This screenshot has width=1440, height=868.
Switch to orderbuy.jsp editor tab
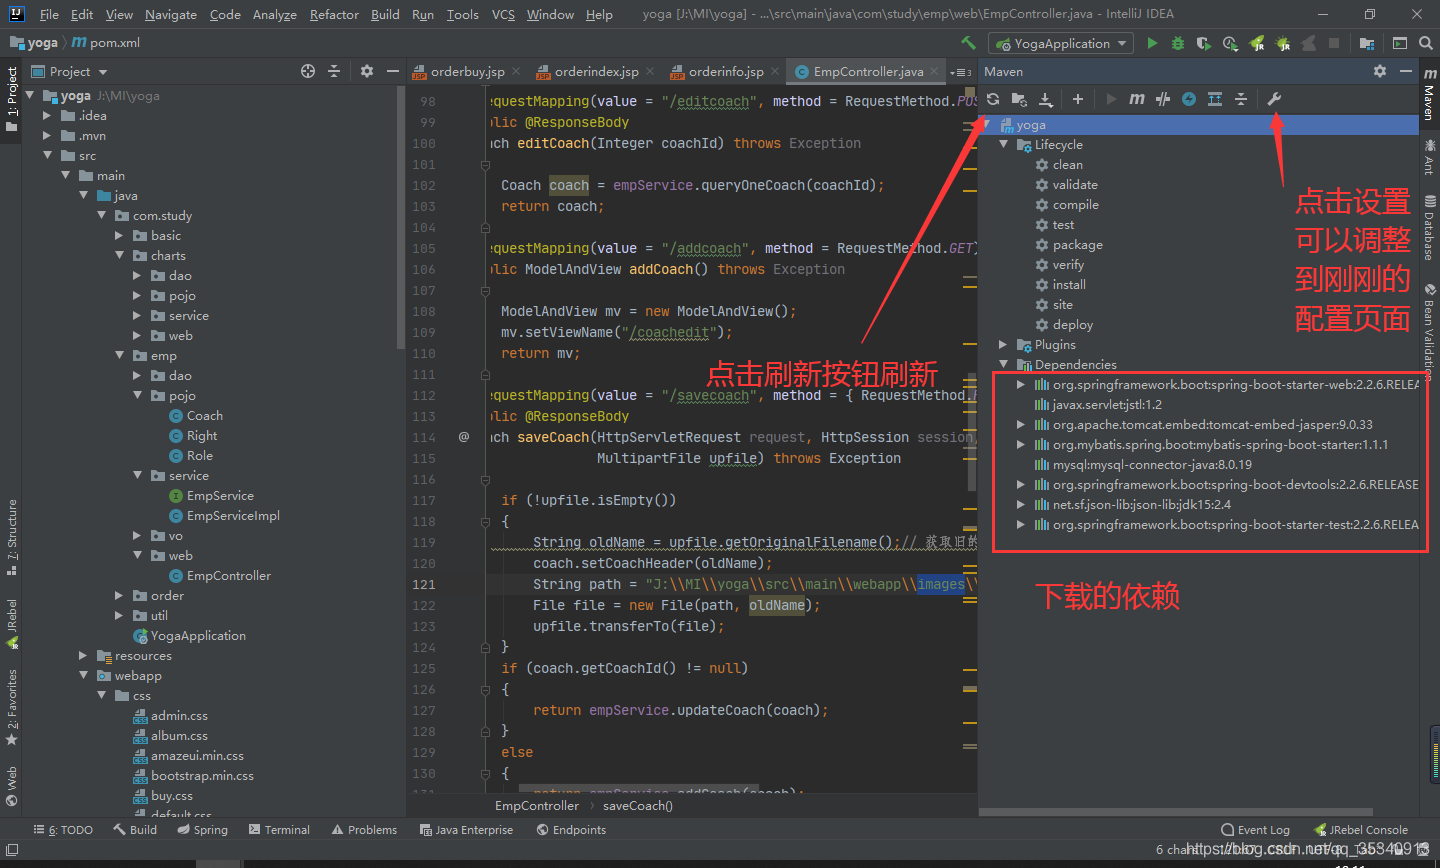(467, 72)
